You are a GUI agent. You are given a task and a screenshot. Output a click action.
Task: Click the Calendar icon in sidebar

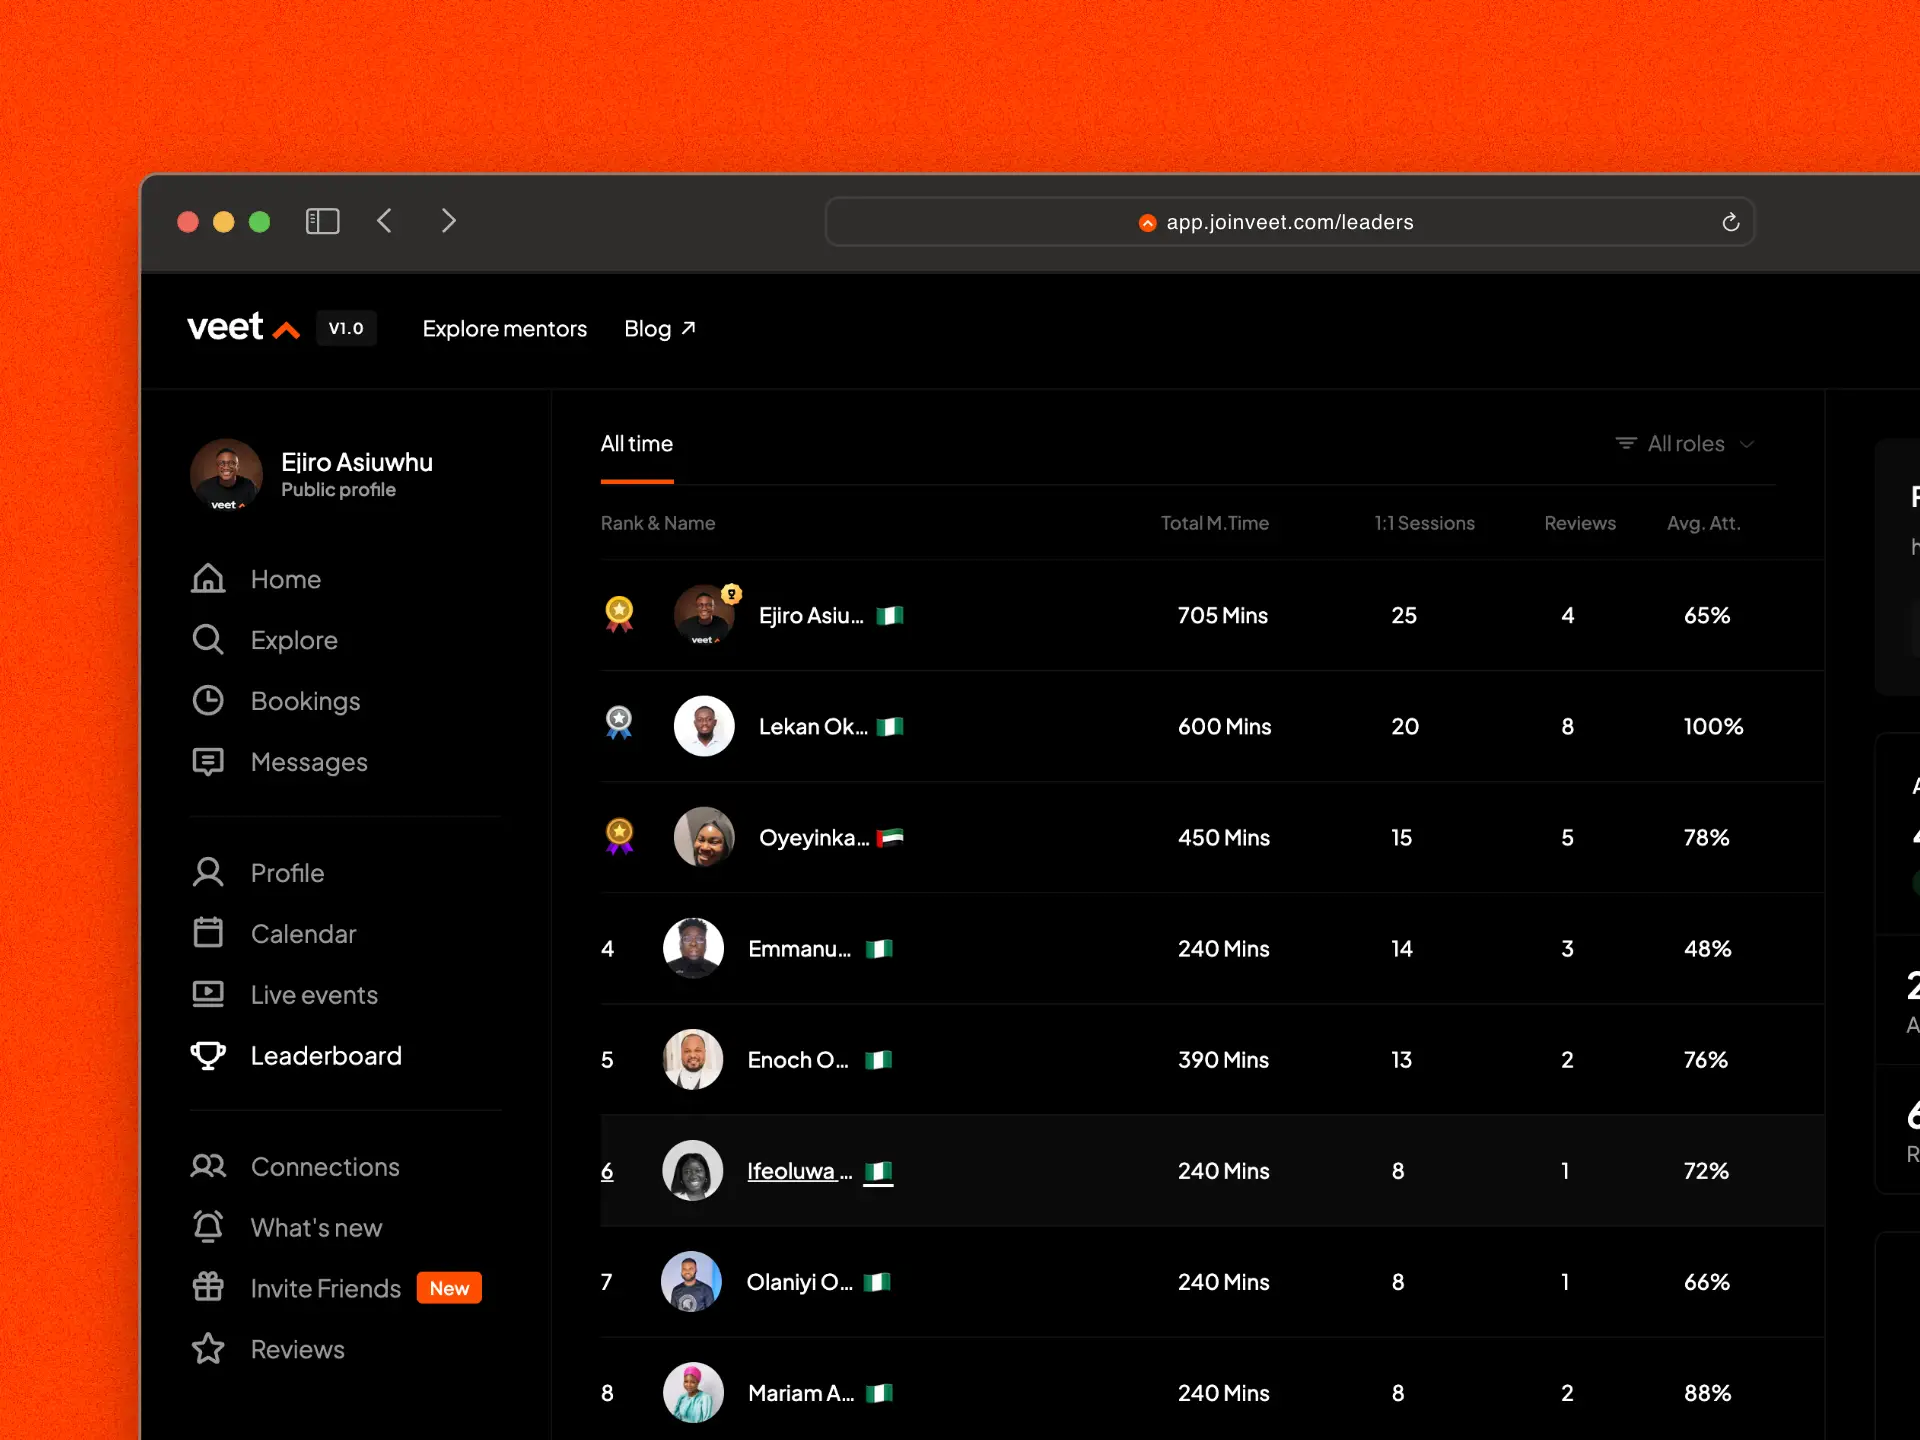pyautogui.click(x=208, y=933)
